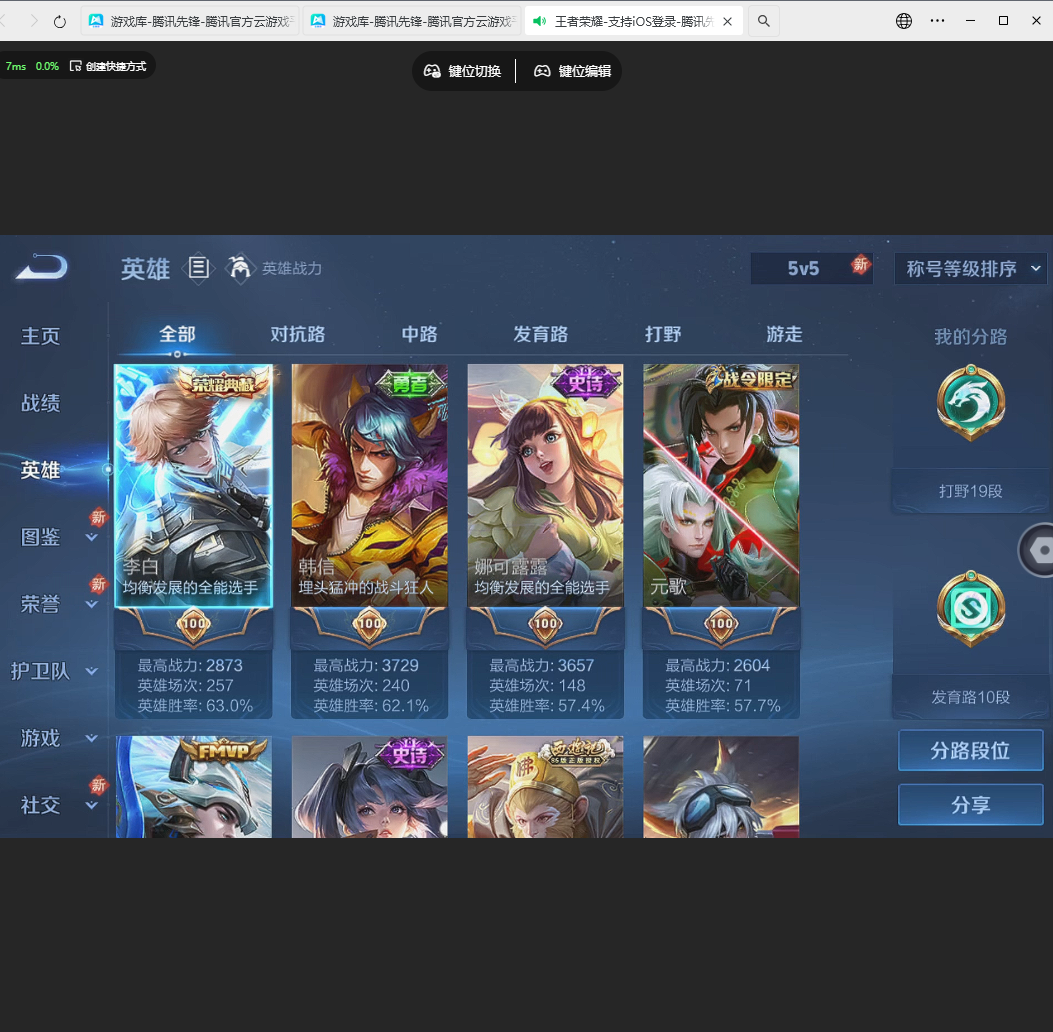Open 主页 in the sidebar

tap(40, 336)
